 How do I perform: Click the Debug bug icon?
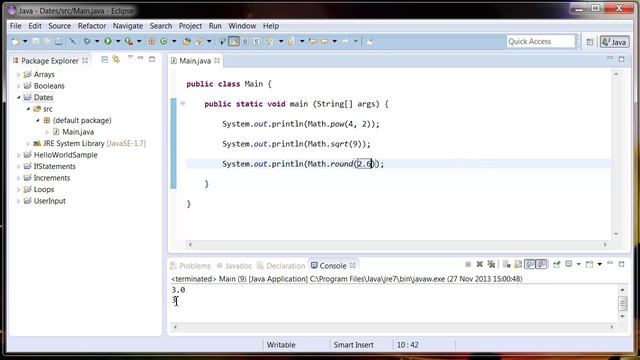[87, 41]
